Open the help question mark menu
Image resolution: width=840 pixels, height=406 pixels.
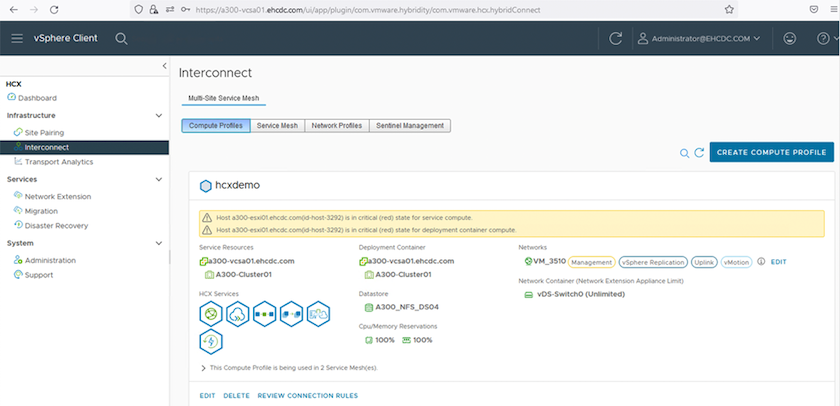[822, 38]
